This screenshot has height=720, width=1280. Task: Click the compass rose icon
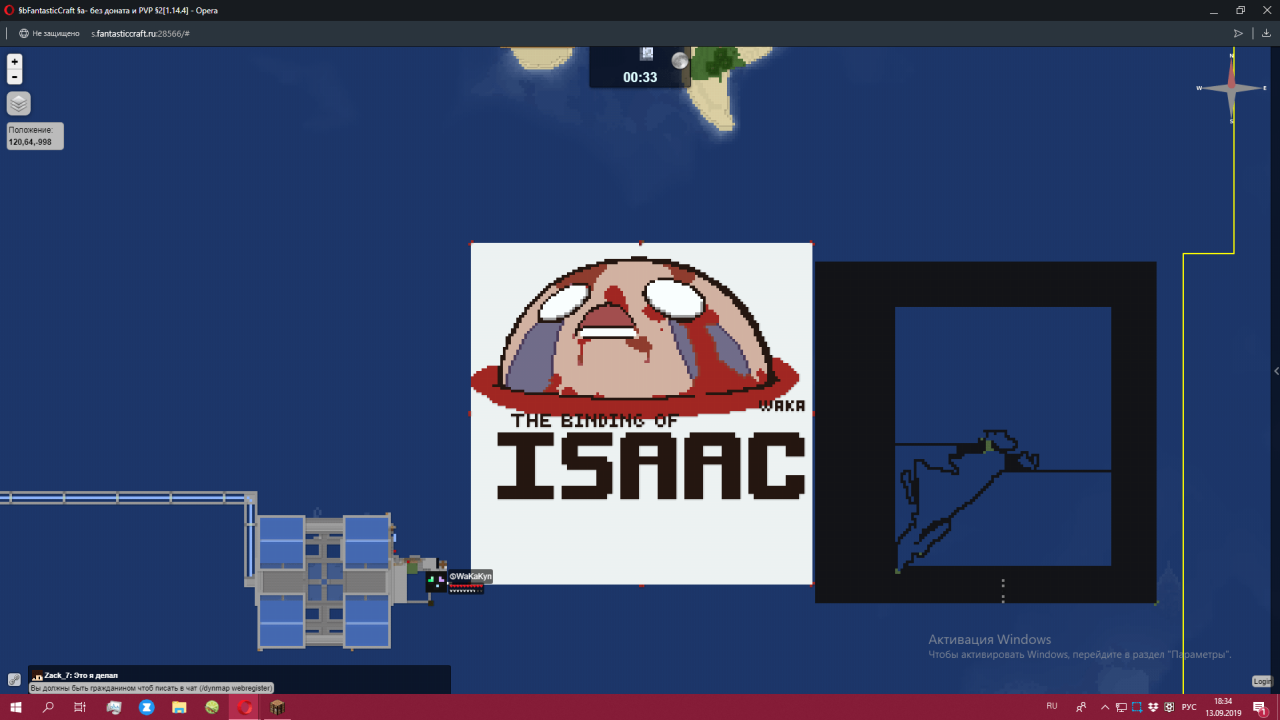tap(1231, 88)
